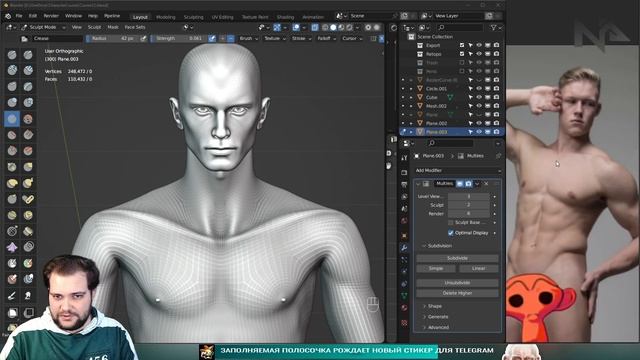
Task: Enable the Sculpt Base Mesh checkbox
Action: [x=451, y=222]
